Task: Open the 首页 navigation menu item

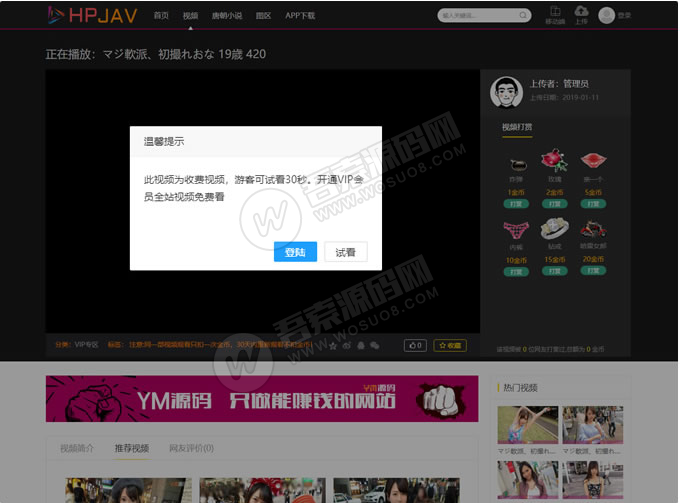Action: pyautogui.click(x=161, y=16)
